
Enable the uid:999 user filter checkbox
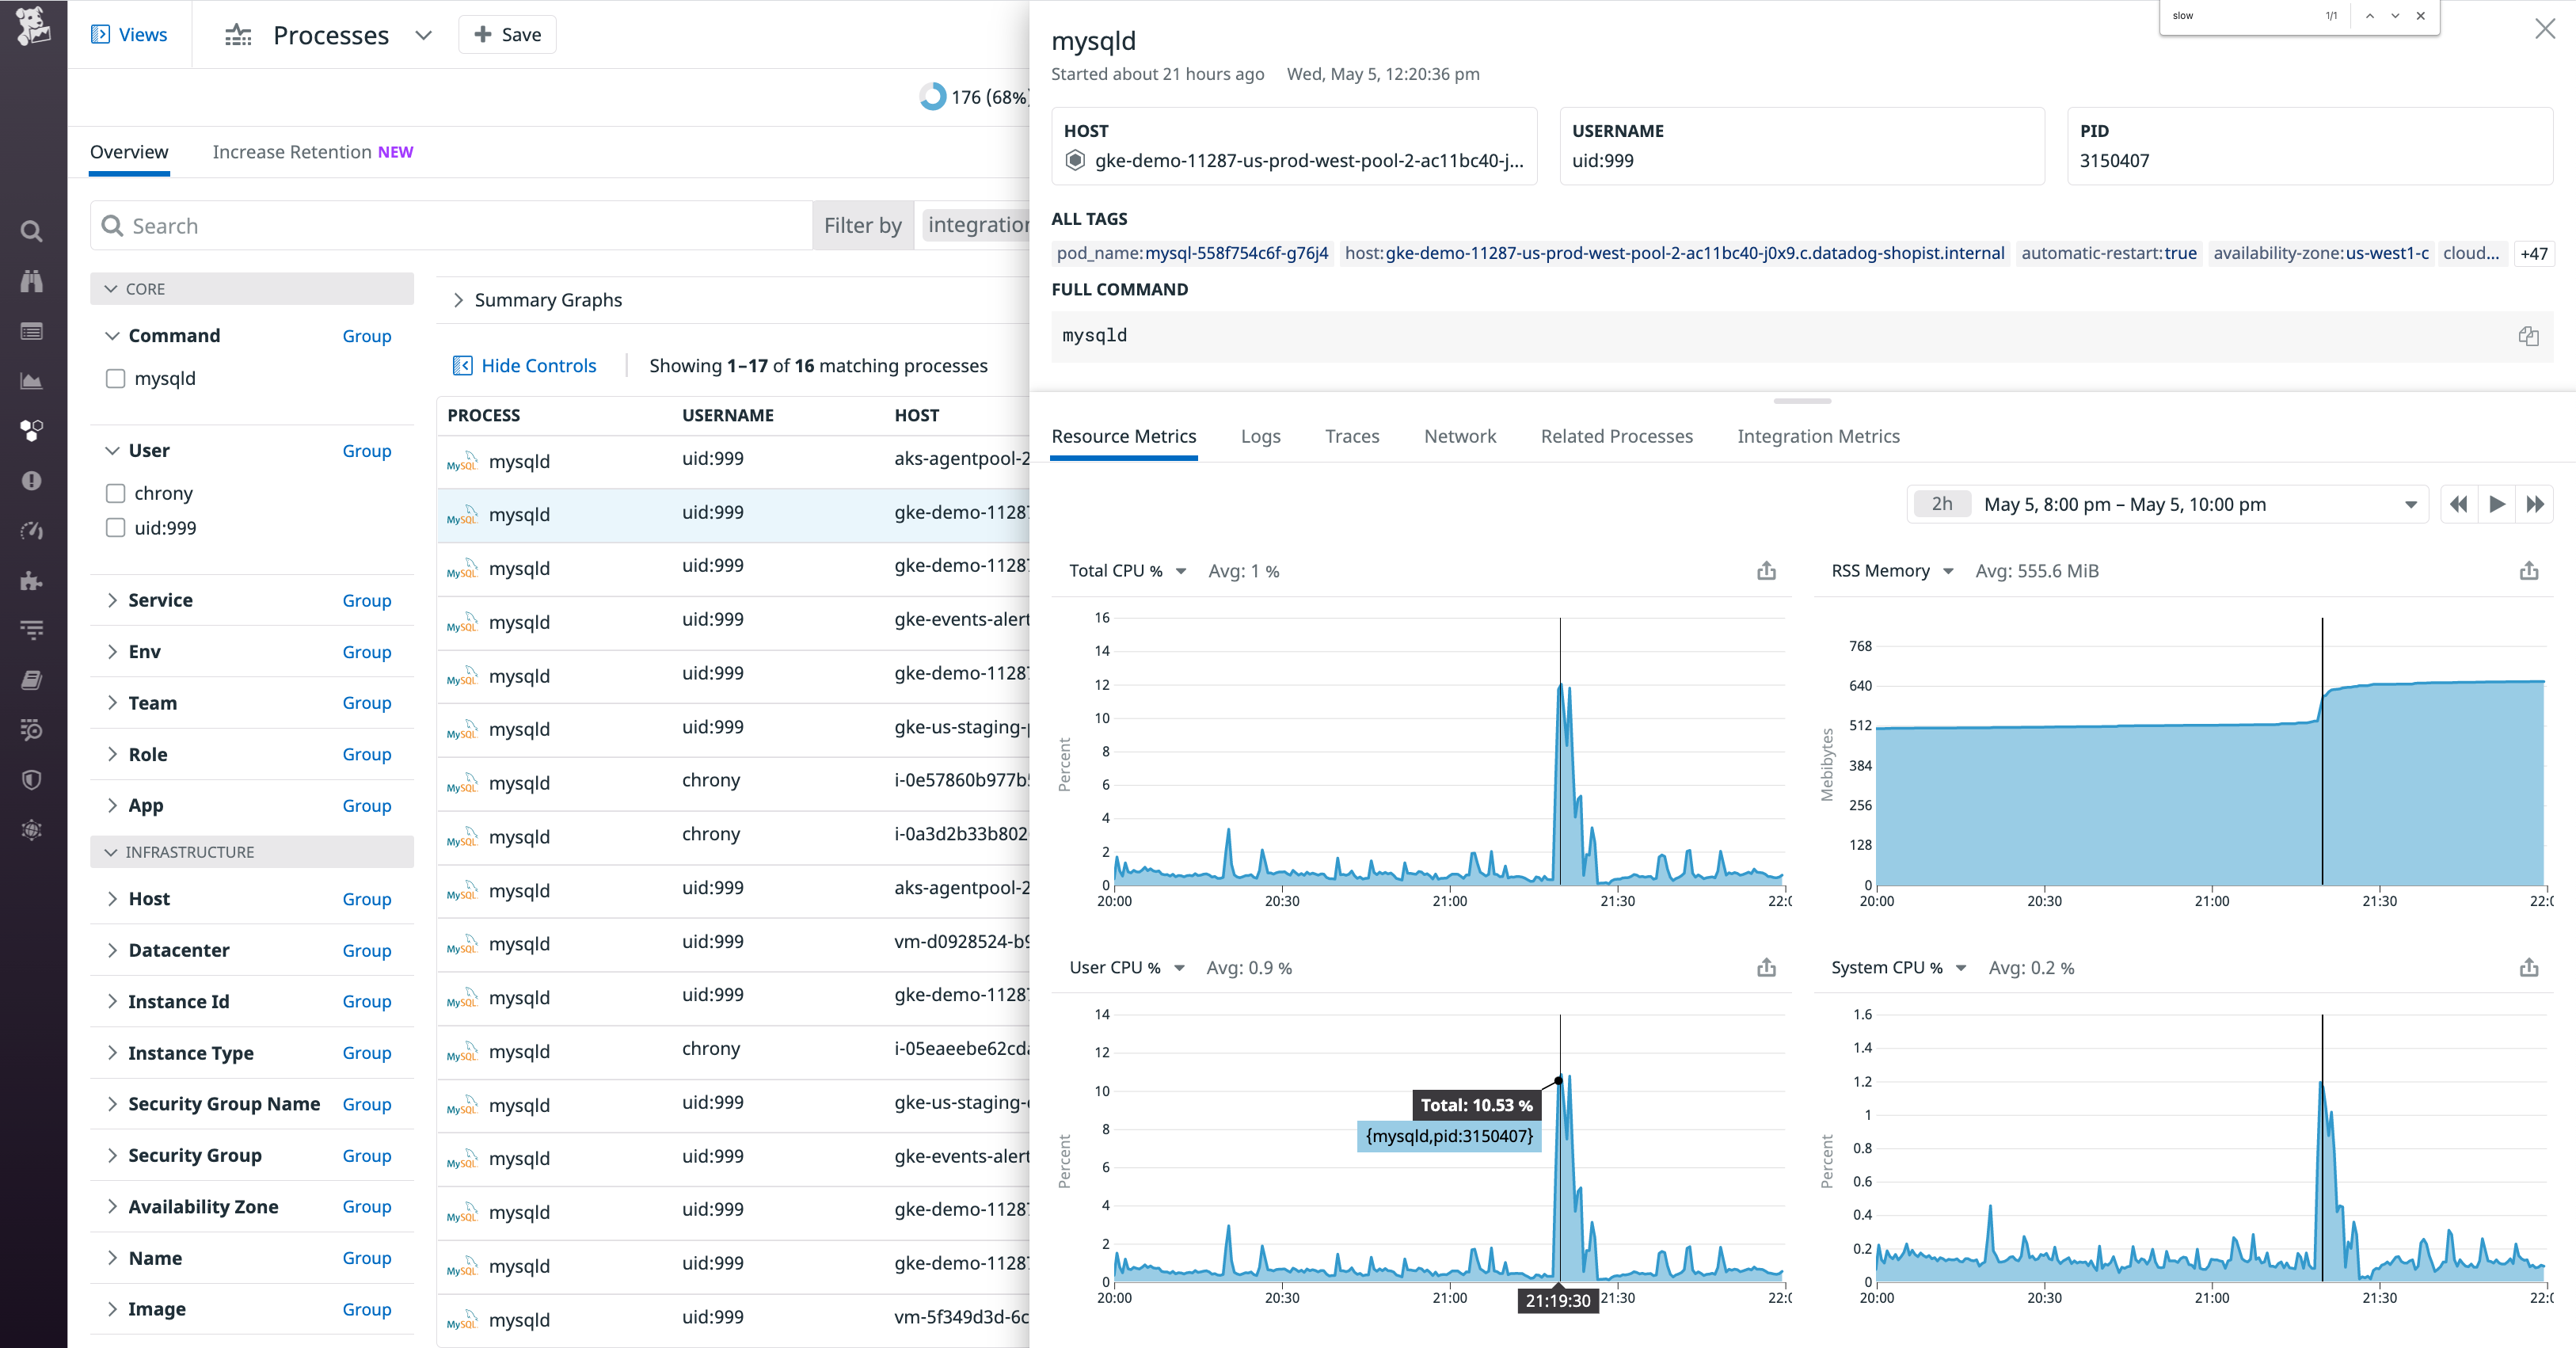(115, 528)
